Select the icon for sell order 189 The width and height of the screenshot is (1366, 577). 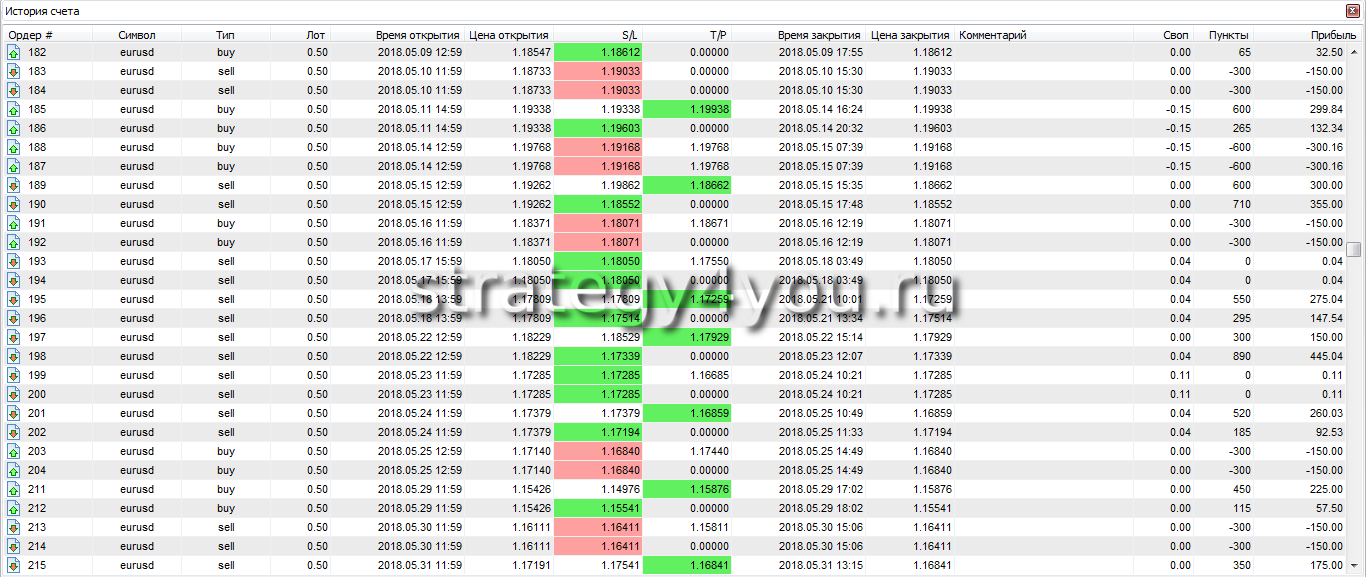[14, 185]
